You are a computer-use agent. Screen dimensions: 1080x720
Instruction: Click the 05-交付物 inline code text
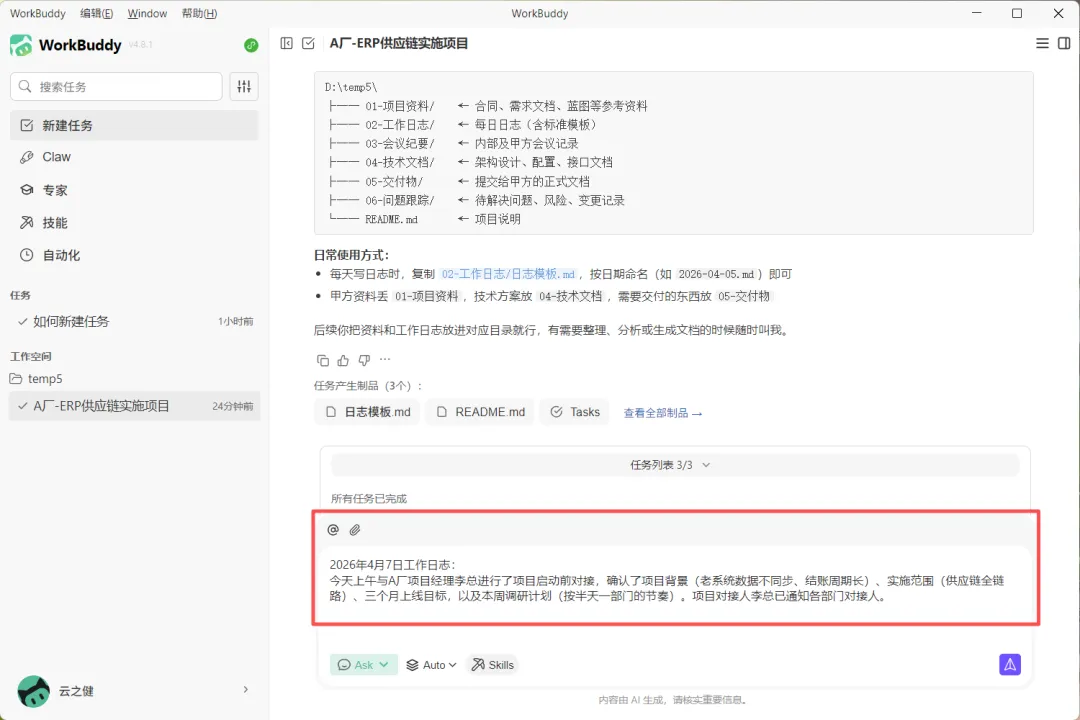pyautogui.click(x=744, y=296)
